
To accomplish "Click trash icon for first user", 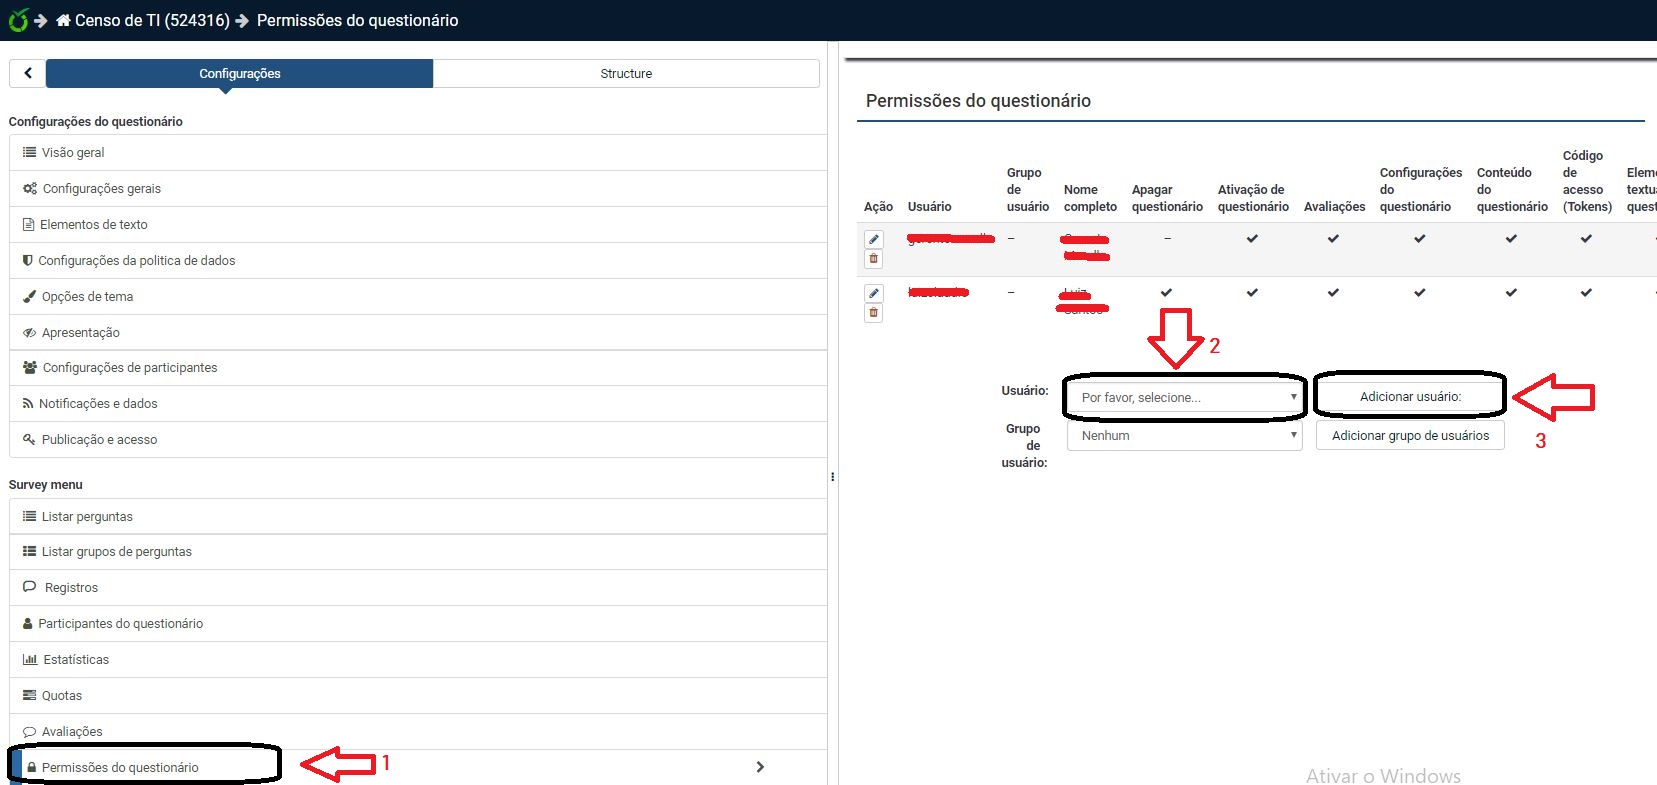I will coord(874,259).
